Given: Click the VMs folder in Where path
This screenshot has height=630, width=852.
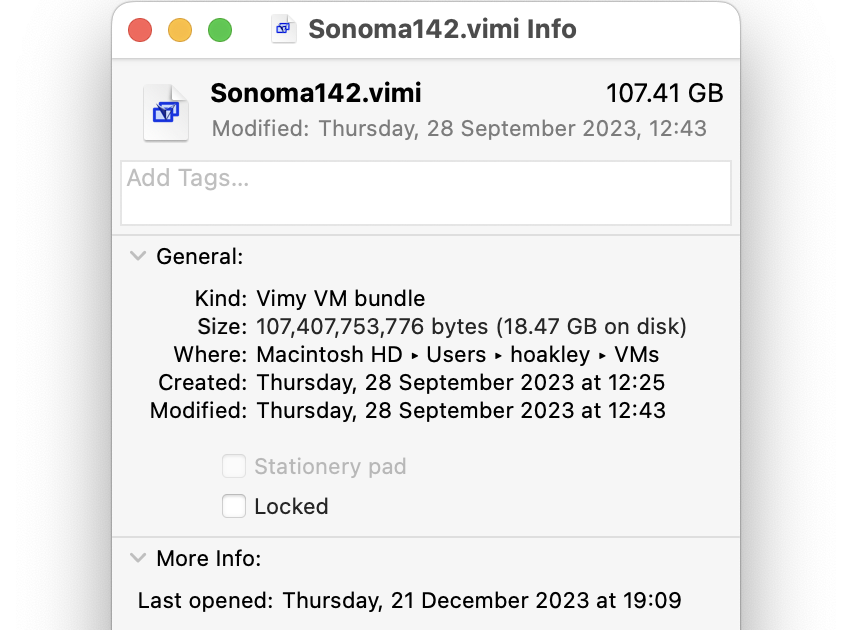Looking at the screenshot, I should [636, 354].
